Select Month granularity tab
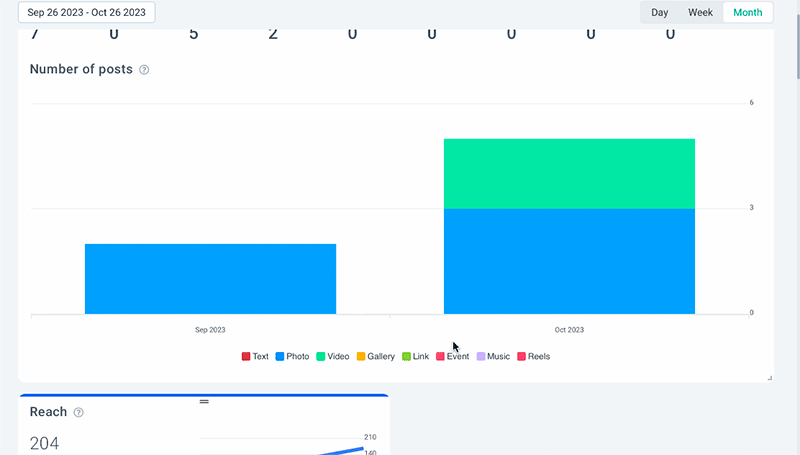Screen dimensions: 800x455 tap(747, 13)
